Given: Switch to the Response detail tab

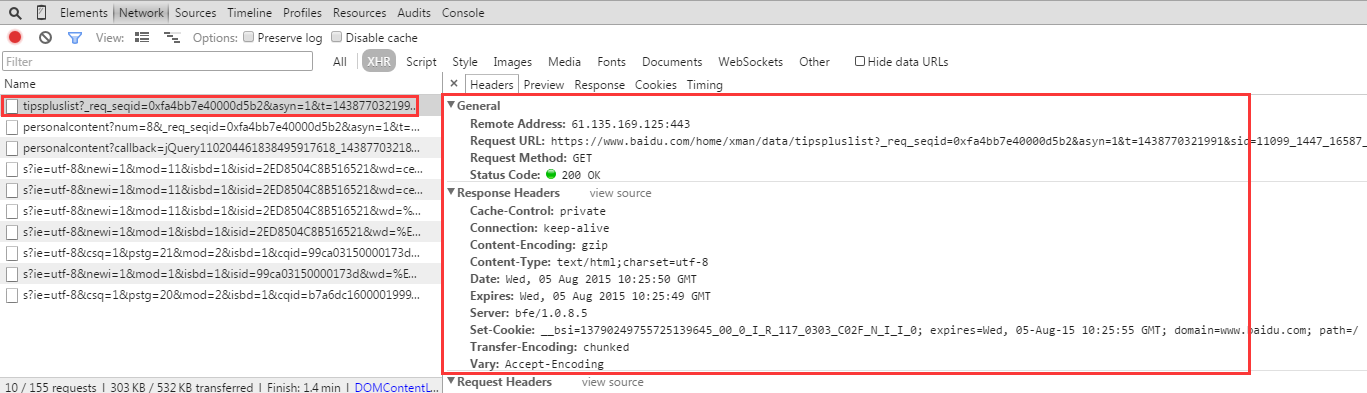Looking at the screenshot, I should tap(599, 85).
